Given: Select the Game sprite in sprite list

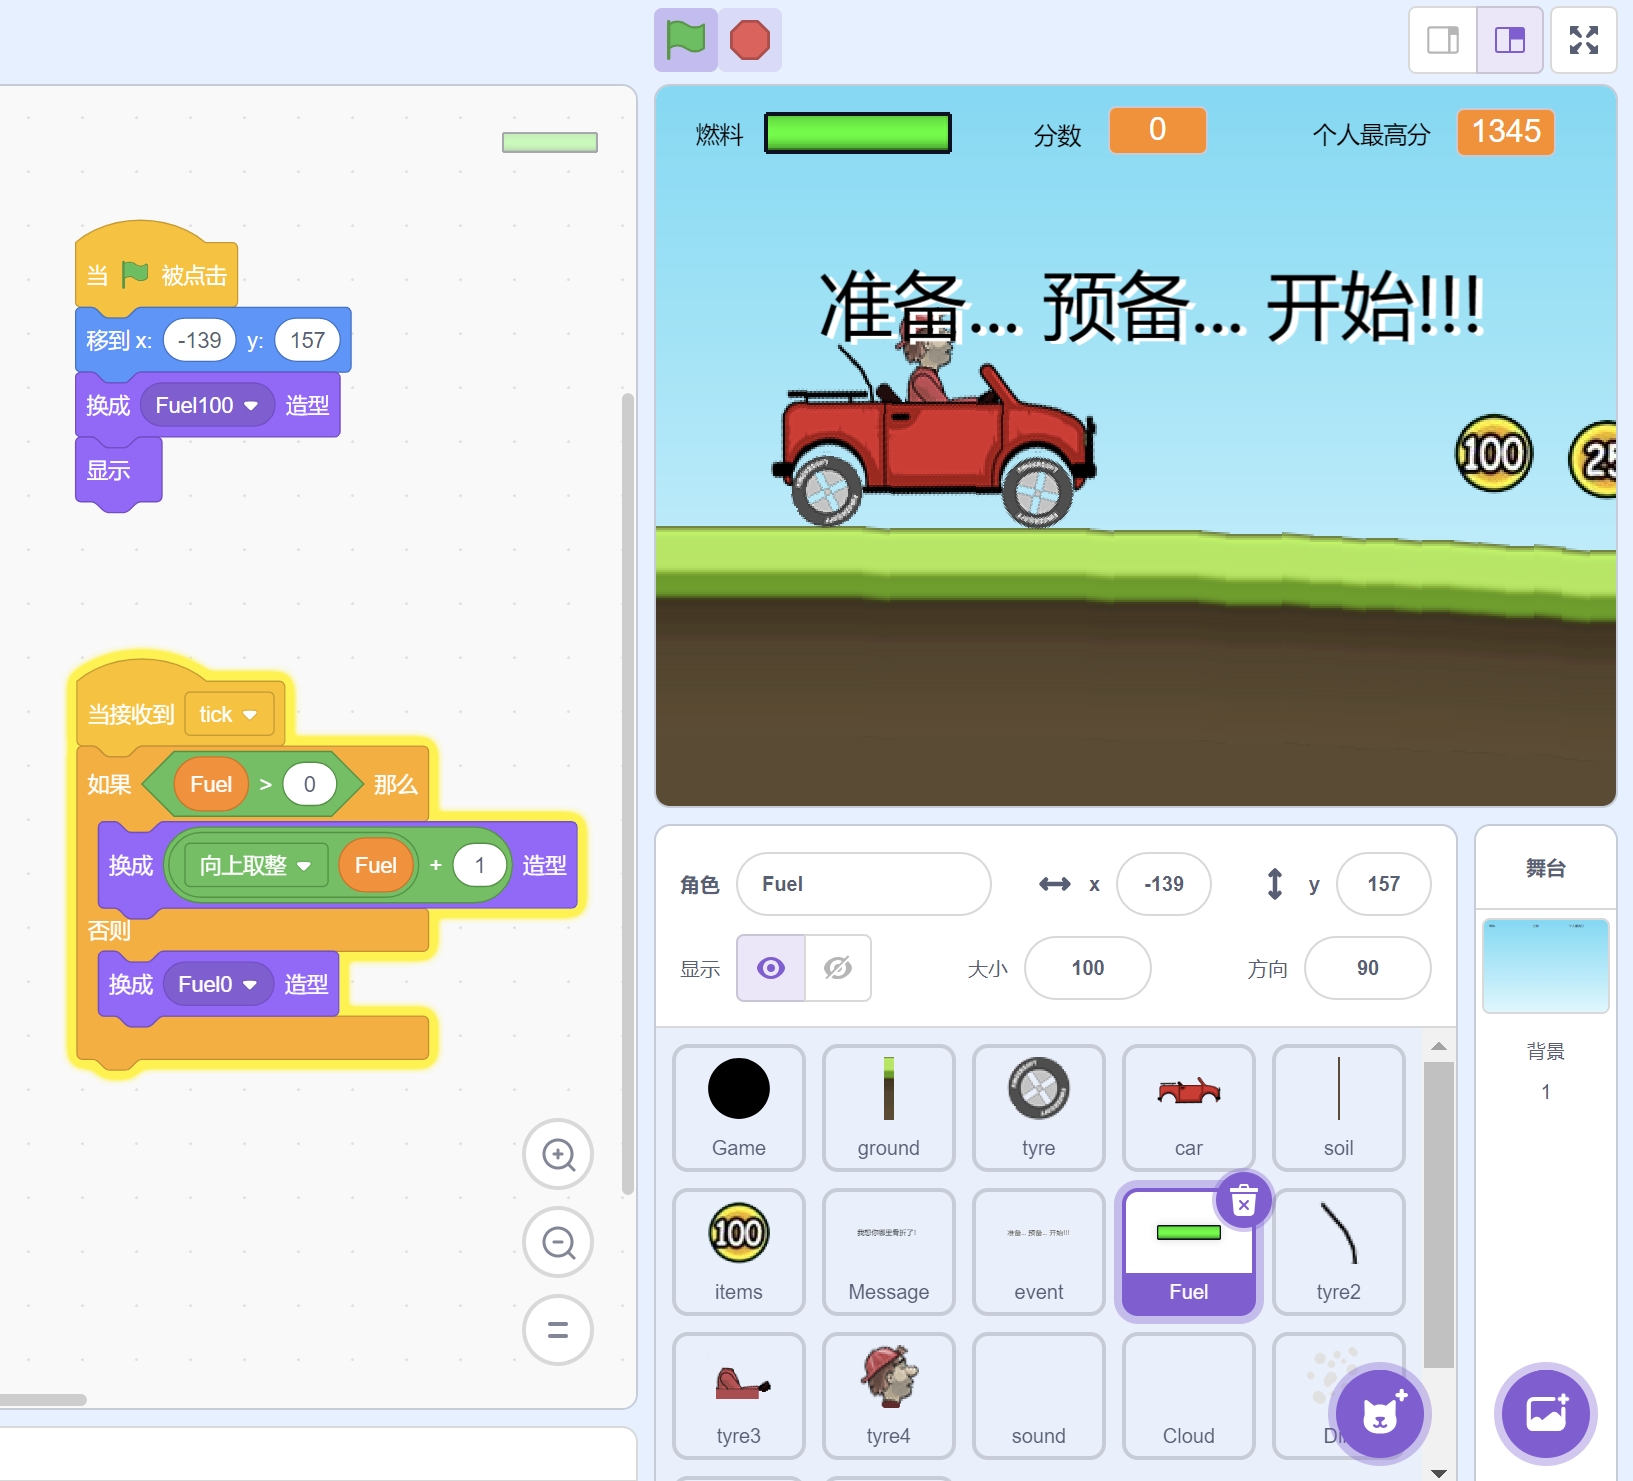Looking at the screenshot, I should [738, 1107].
